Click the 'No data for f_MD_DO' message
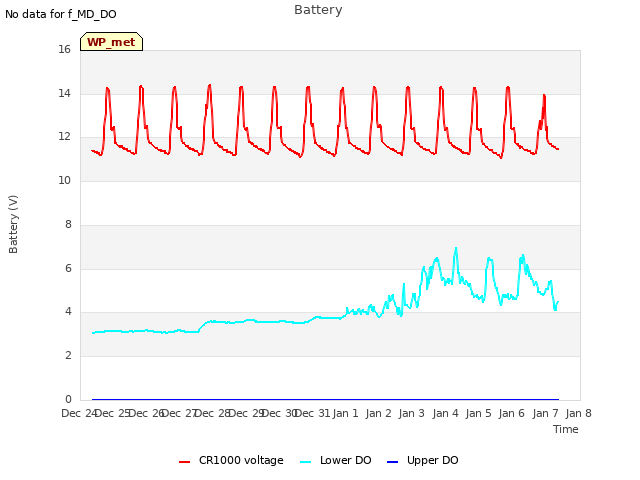 coord(61,14)
